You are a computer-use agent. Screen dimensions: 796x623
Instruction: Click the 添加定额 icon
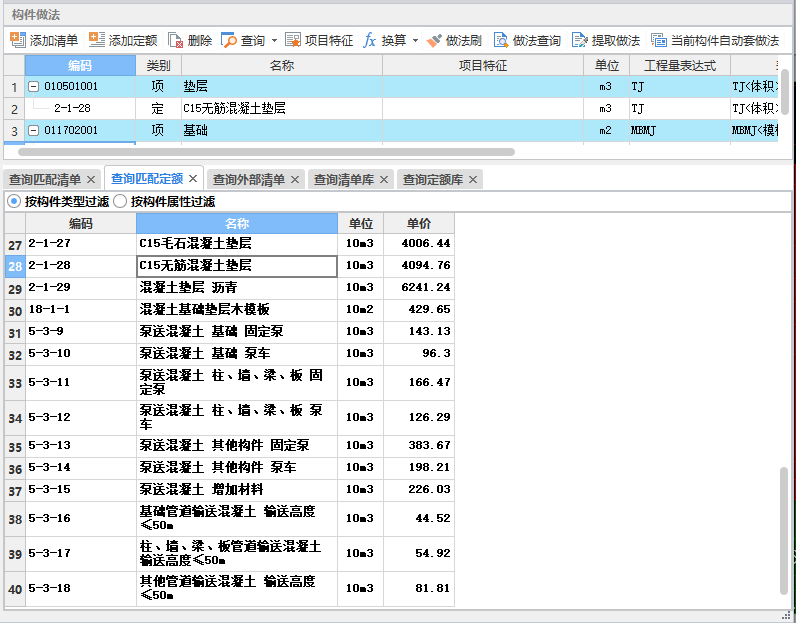[96, 40]
